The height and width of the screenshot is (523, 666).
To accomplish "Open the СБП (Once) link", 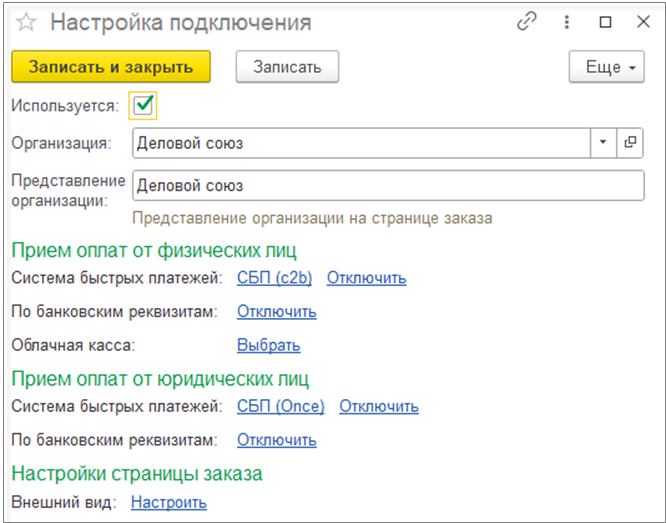I will tap(281, 406).
